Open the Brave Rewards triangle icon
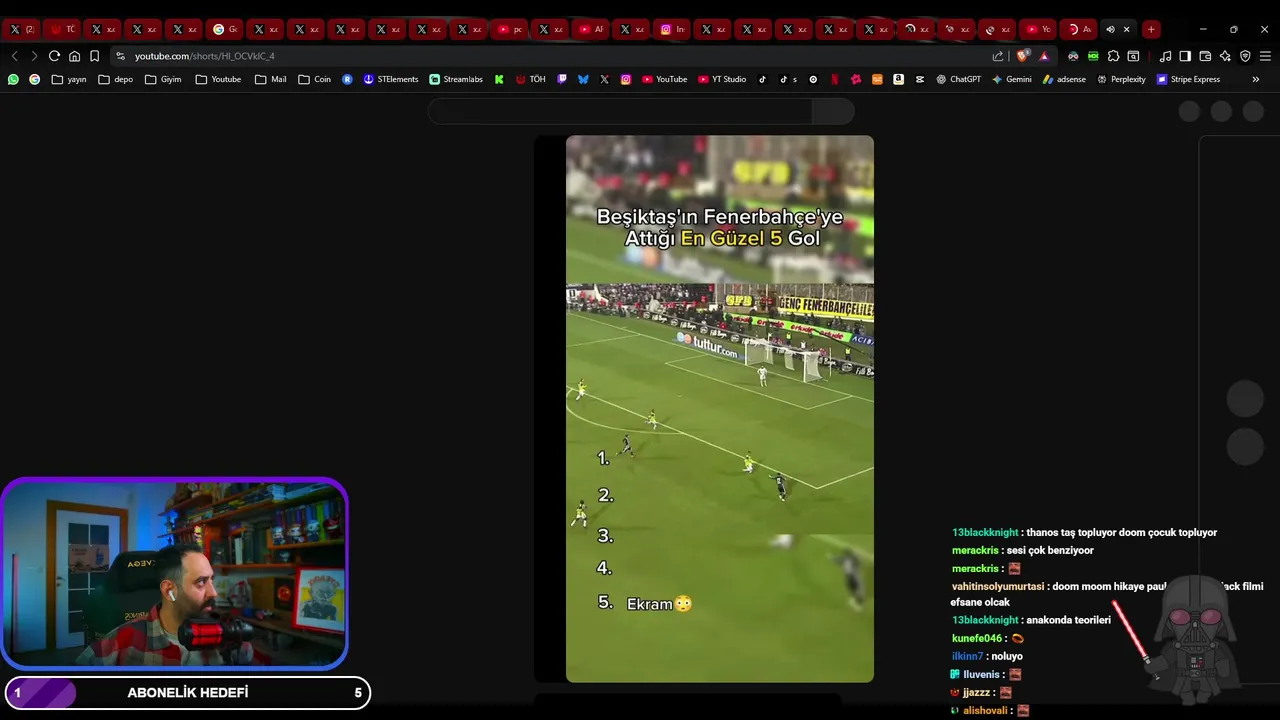 pos(1044,56)
